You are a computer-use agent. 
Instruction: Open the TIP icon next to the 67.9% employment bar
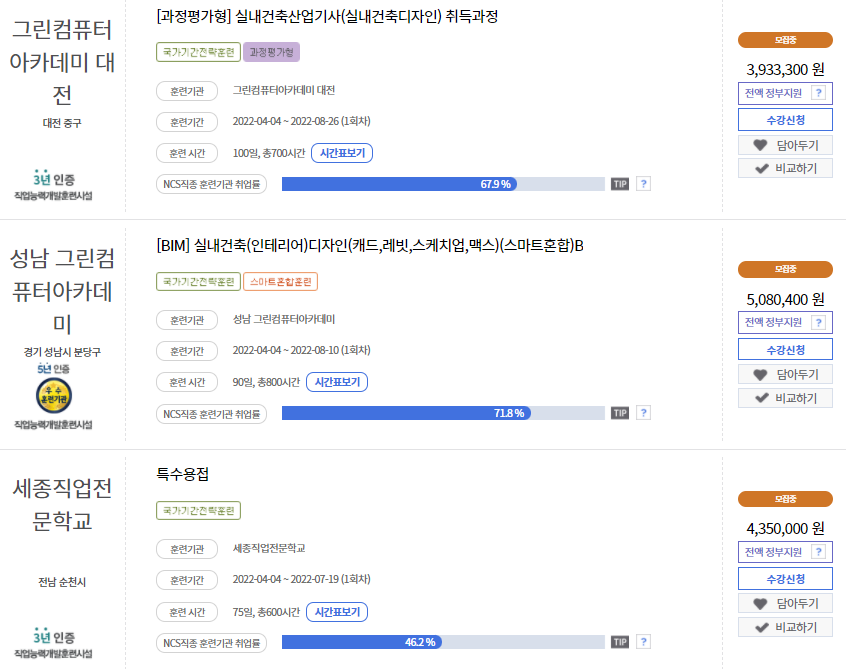pos(620,183)
